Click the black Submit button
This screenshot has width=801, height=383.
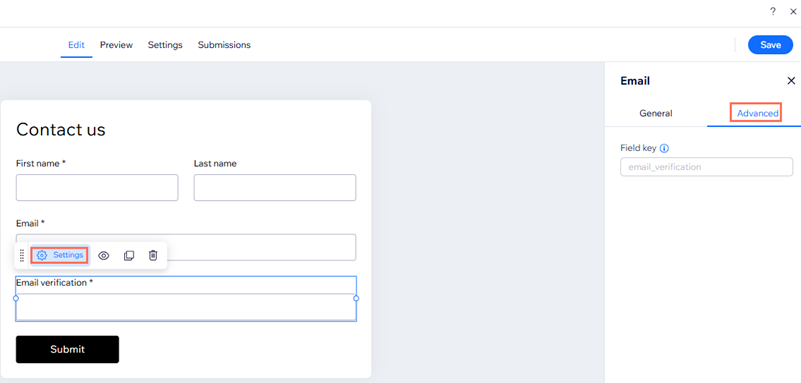click(x=67, y=349)
